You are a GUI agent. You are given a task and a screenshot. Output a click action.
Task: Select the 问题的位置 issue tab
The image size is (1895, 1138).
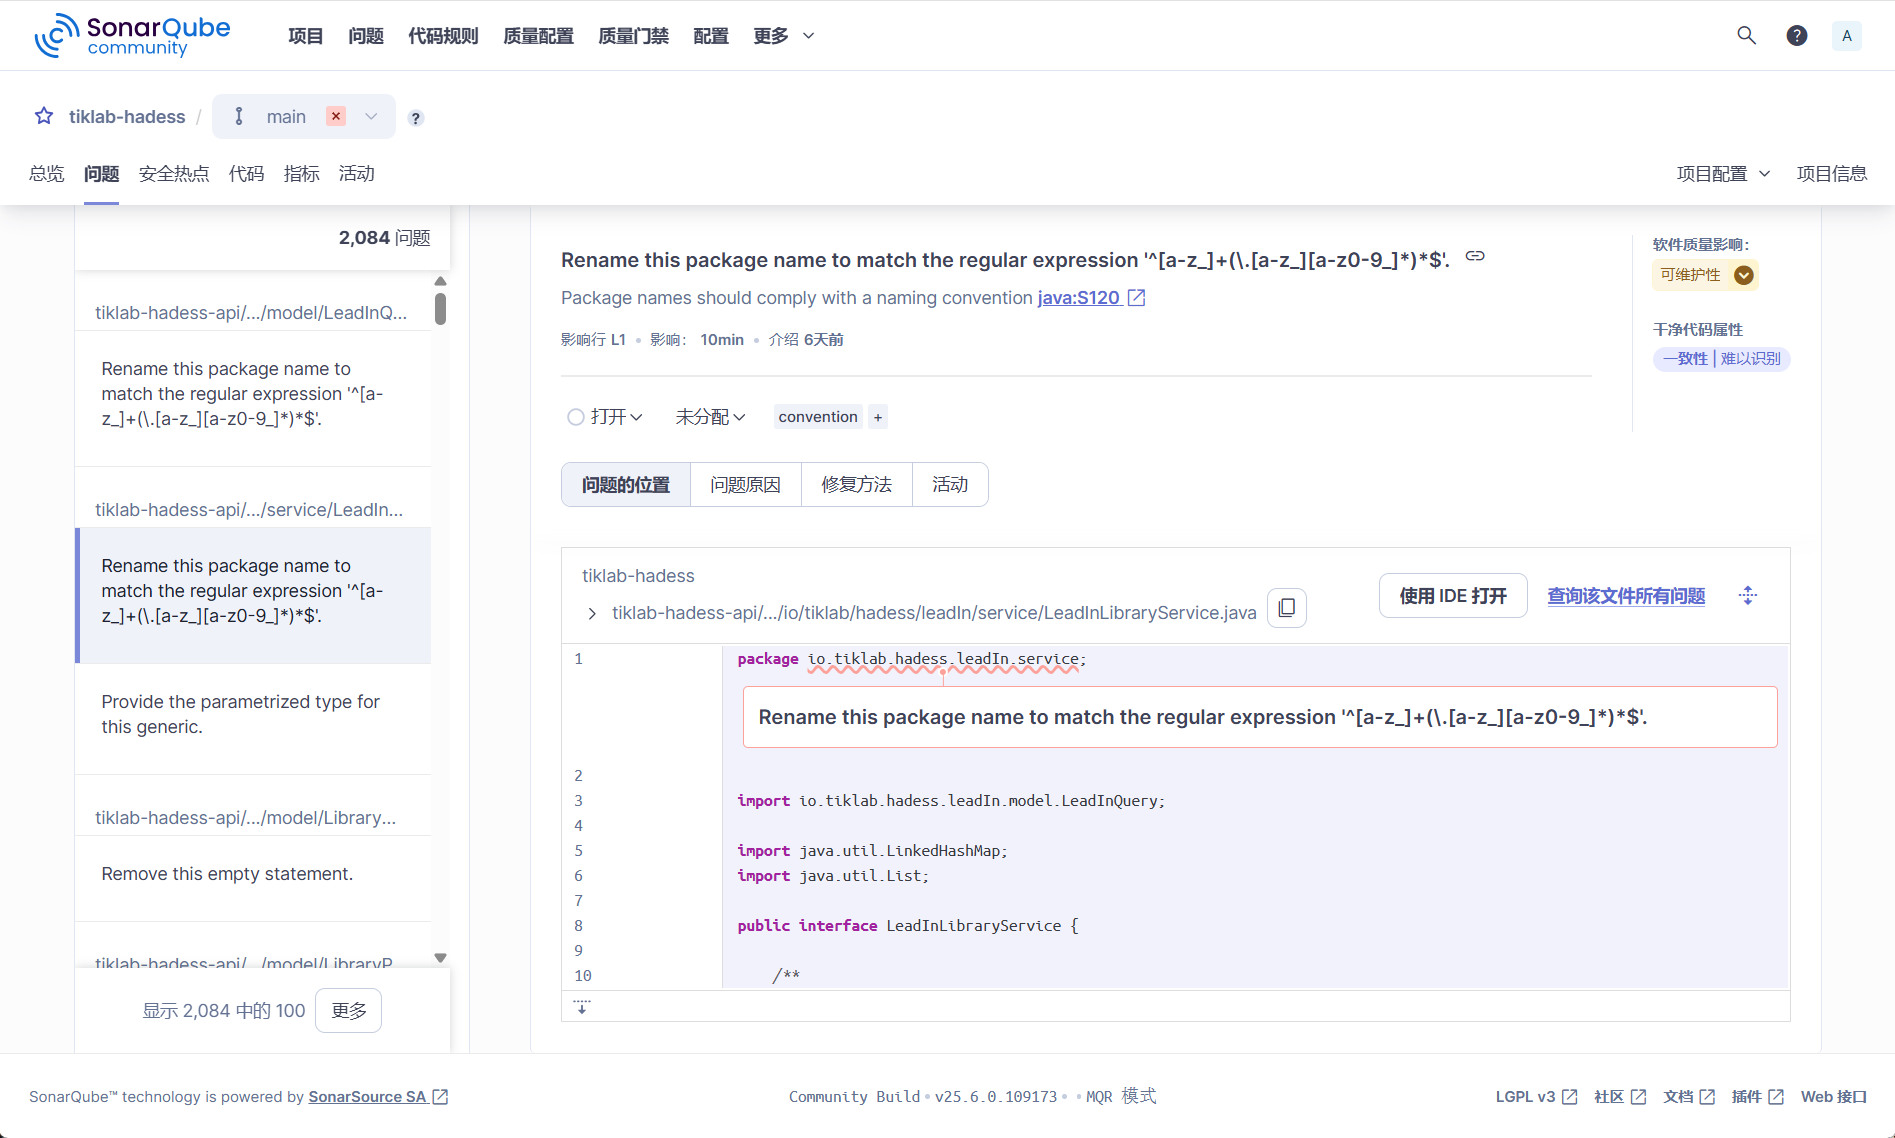click(x=626, y=485)
